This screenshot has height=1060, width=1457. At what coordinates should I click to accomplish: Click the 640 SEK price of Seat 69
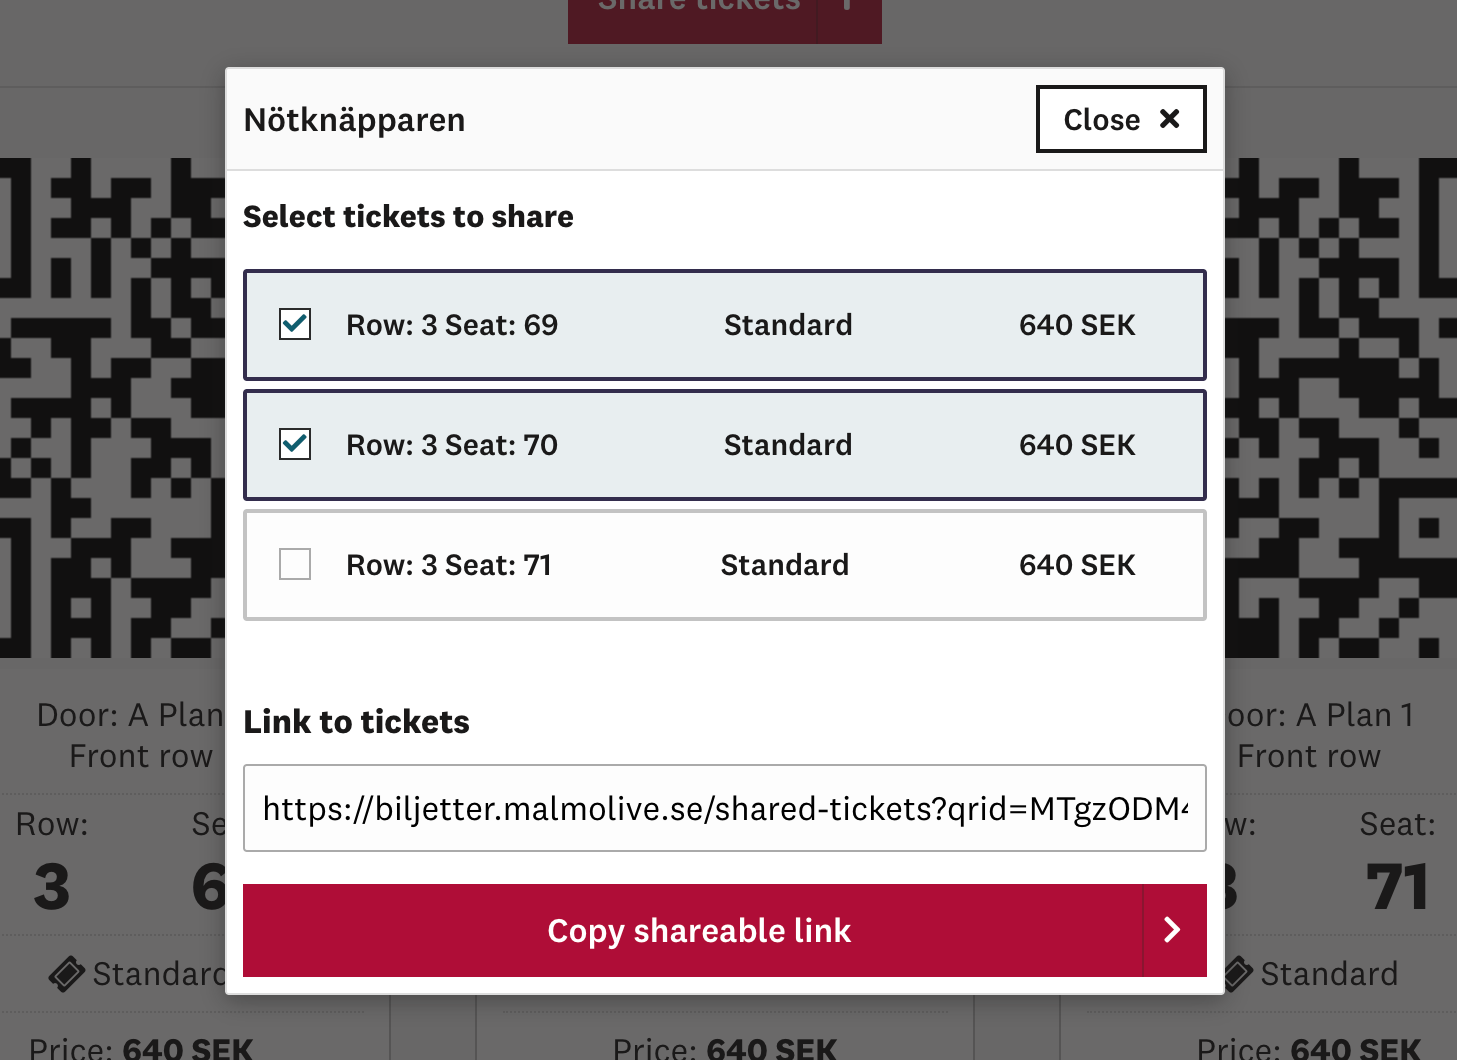click(1077, 325)
